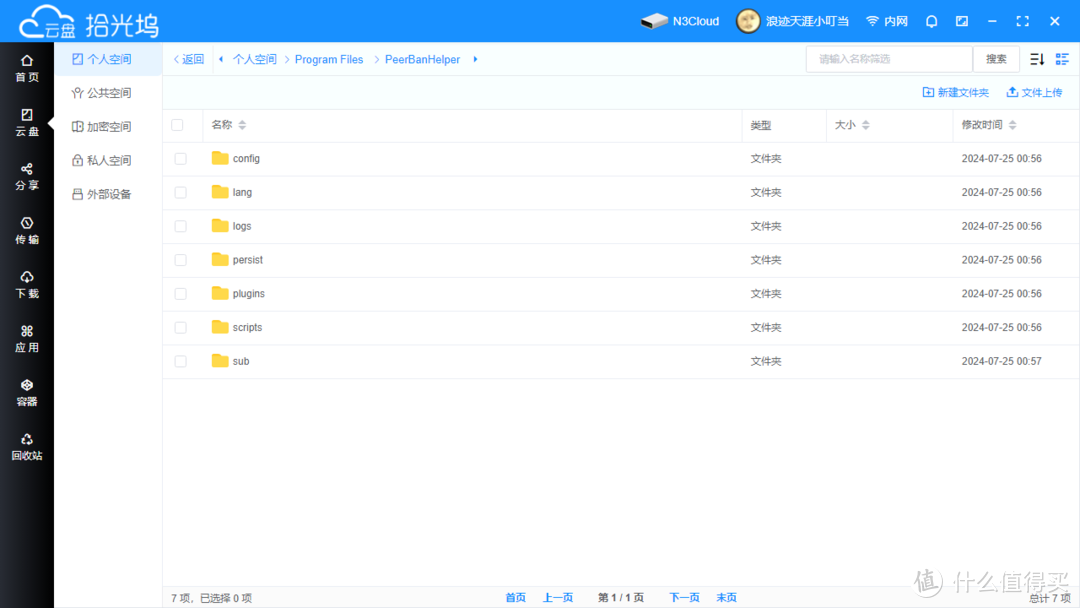
Task: Go to 首页 (Home) via sidebar icon
Action: click(x=27, y=67)
